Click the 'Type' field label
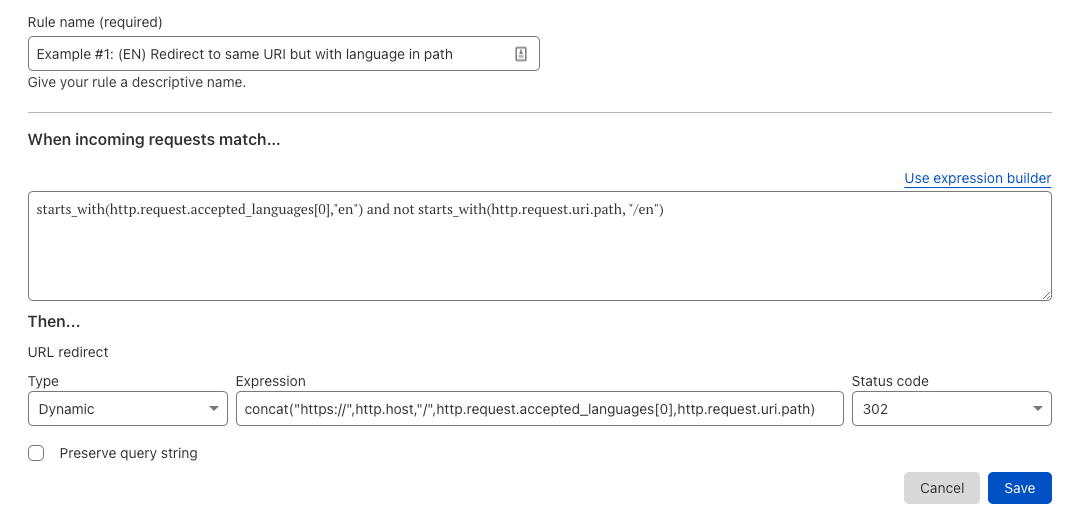This screenshot has height=520, width=1081. (x=43, y=381)
